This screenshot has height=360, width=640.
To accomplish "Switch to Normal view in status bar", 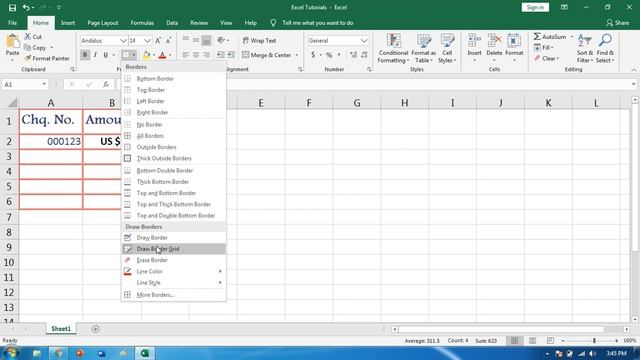I will click(514, 340).
